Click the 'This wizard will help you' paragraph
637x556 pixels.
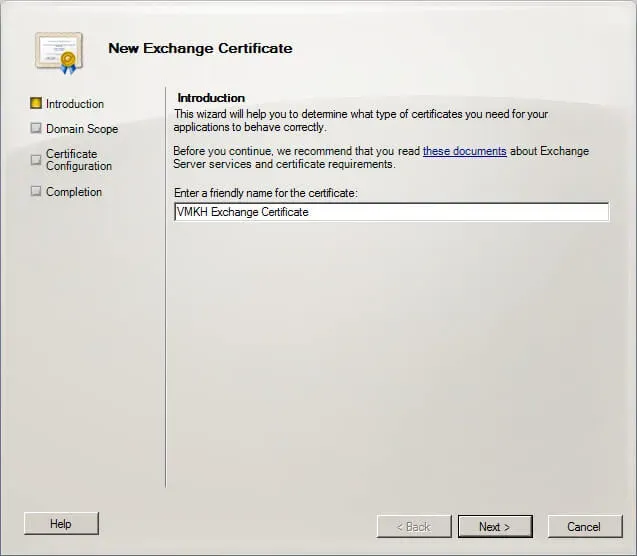tap(361, 121)
